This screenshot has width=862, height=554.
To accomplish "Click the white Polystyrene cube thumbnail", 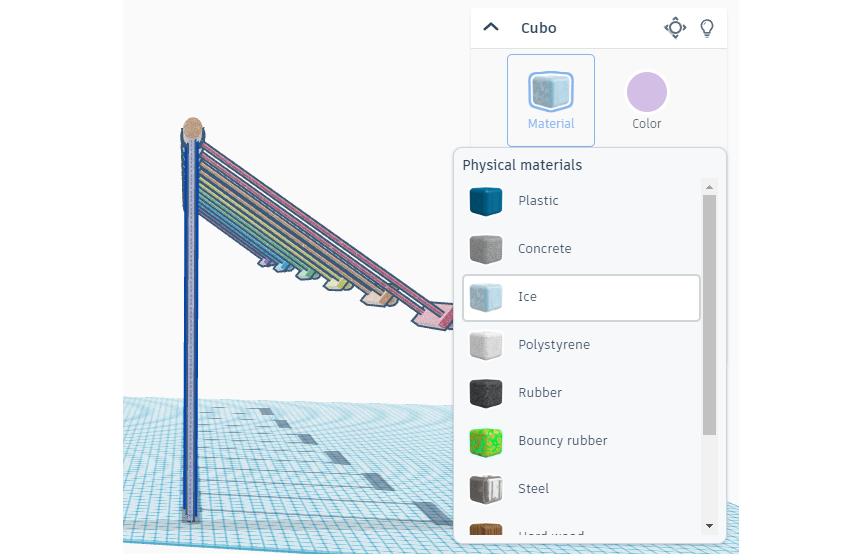I will 486,345.
